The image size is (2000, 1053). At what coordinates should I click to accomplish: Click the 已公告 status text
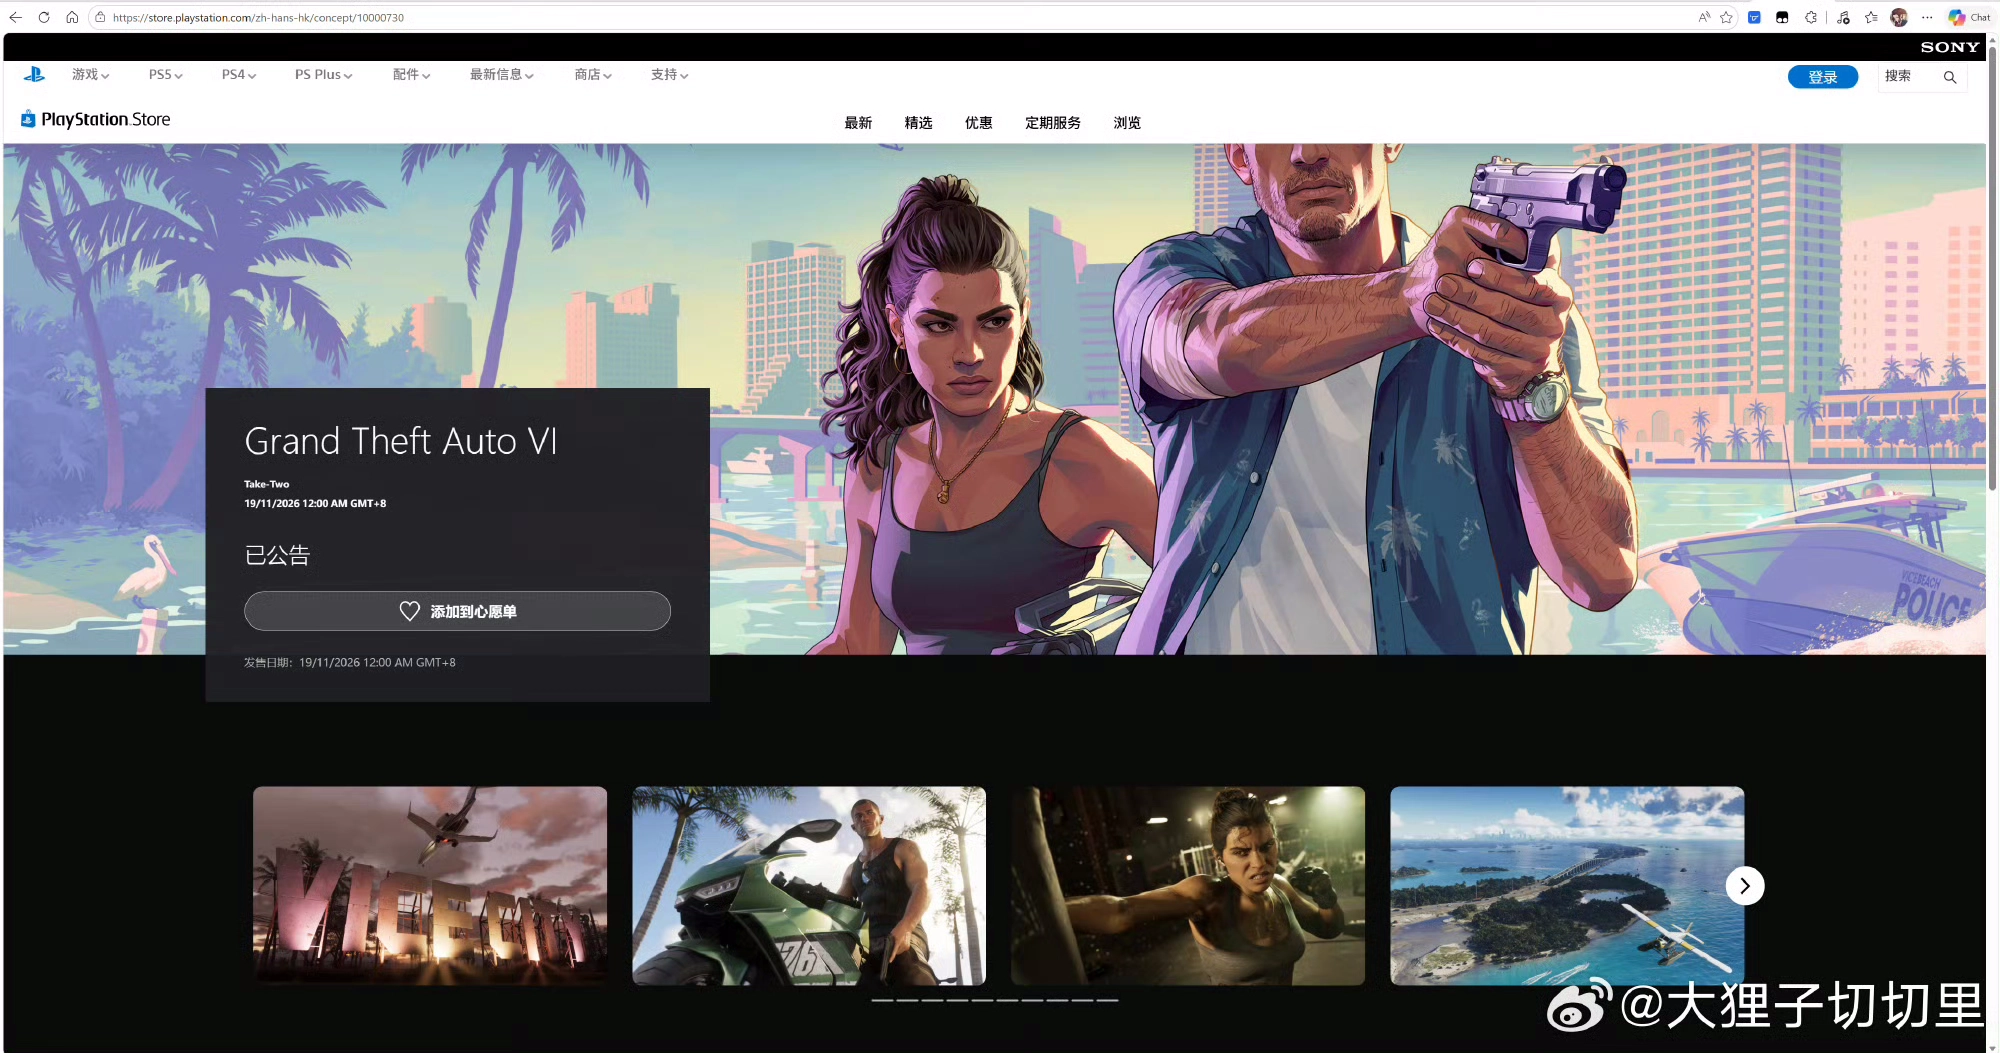pyautogui.click(x=277, y=555)
